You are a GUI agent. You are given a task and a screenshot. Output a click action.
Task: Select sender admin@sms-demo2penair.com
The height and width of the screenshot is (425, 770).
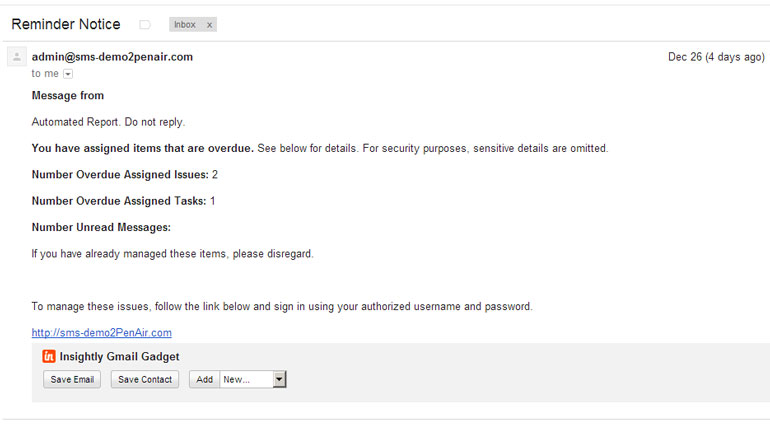112,57
